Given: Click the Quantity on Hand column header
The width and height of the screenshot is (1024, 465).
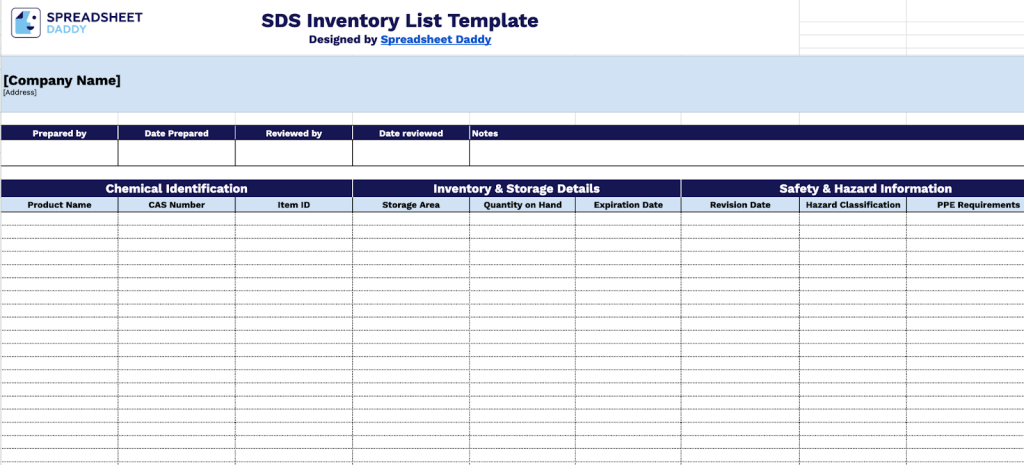Looking at the screenshot, I should (x=522, y=205).
